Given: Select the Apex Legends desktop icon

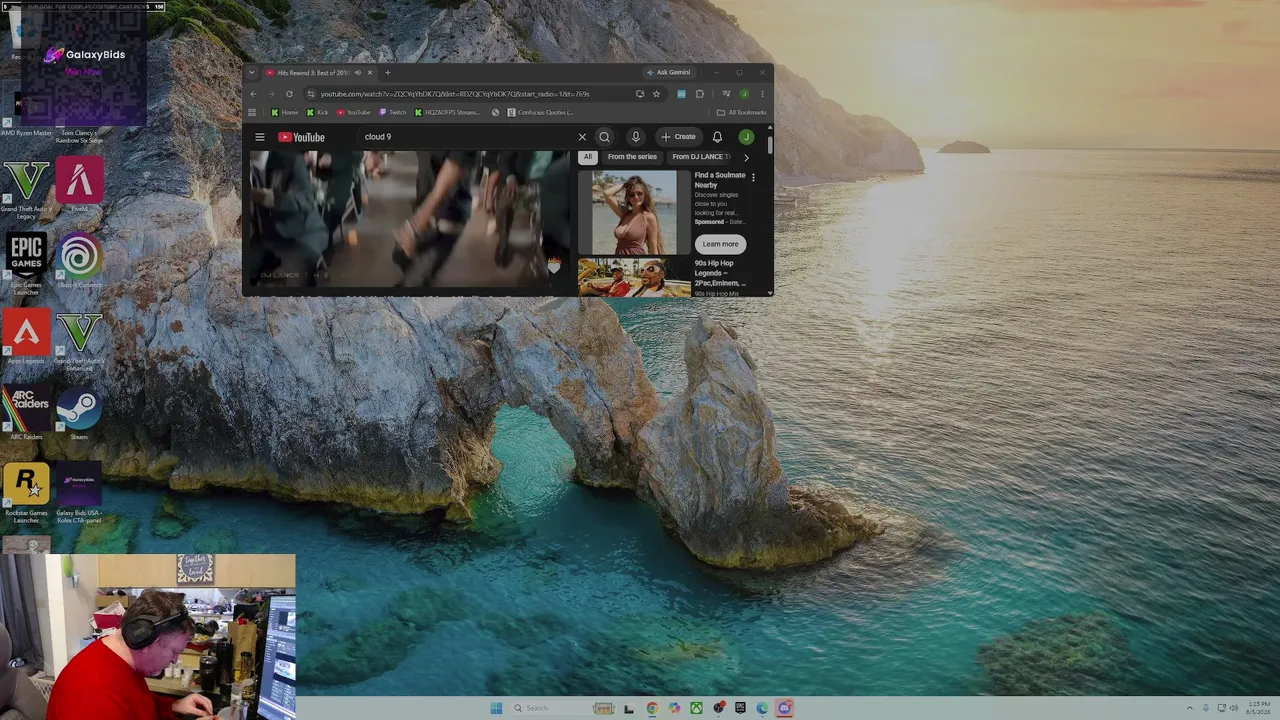Looking at the screenshot, I should click(26, 338).
